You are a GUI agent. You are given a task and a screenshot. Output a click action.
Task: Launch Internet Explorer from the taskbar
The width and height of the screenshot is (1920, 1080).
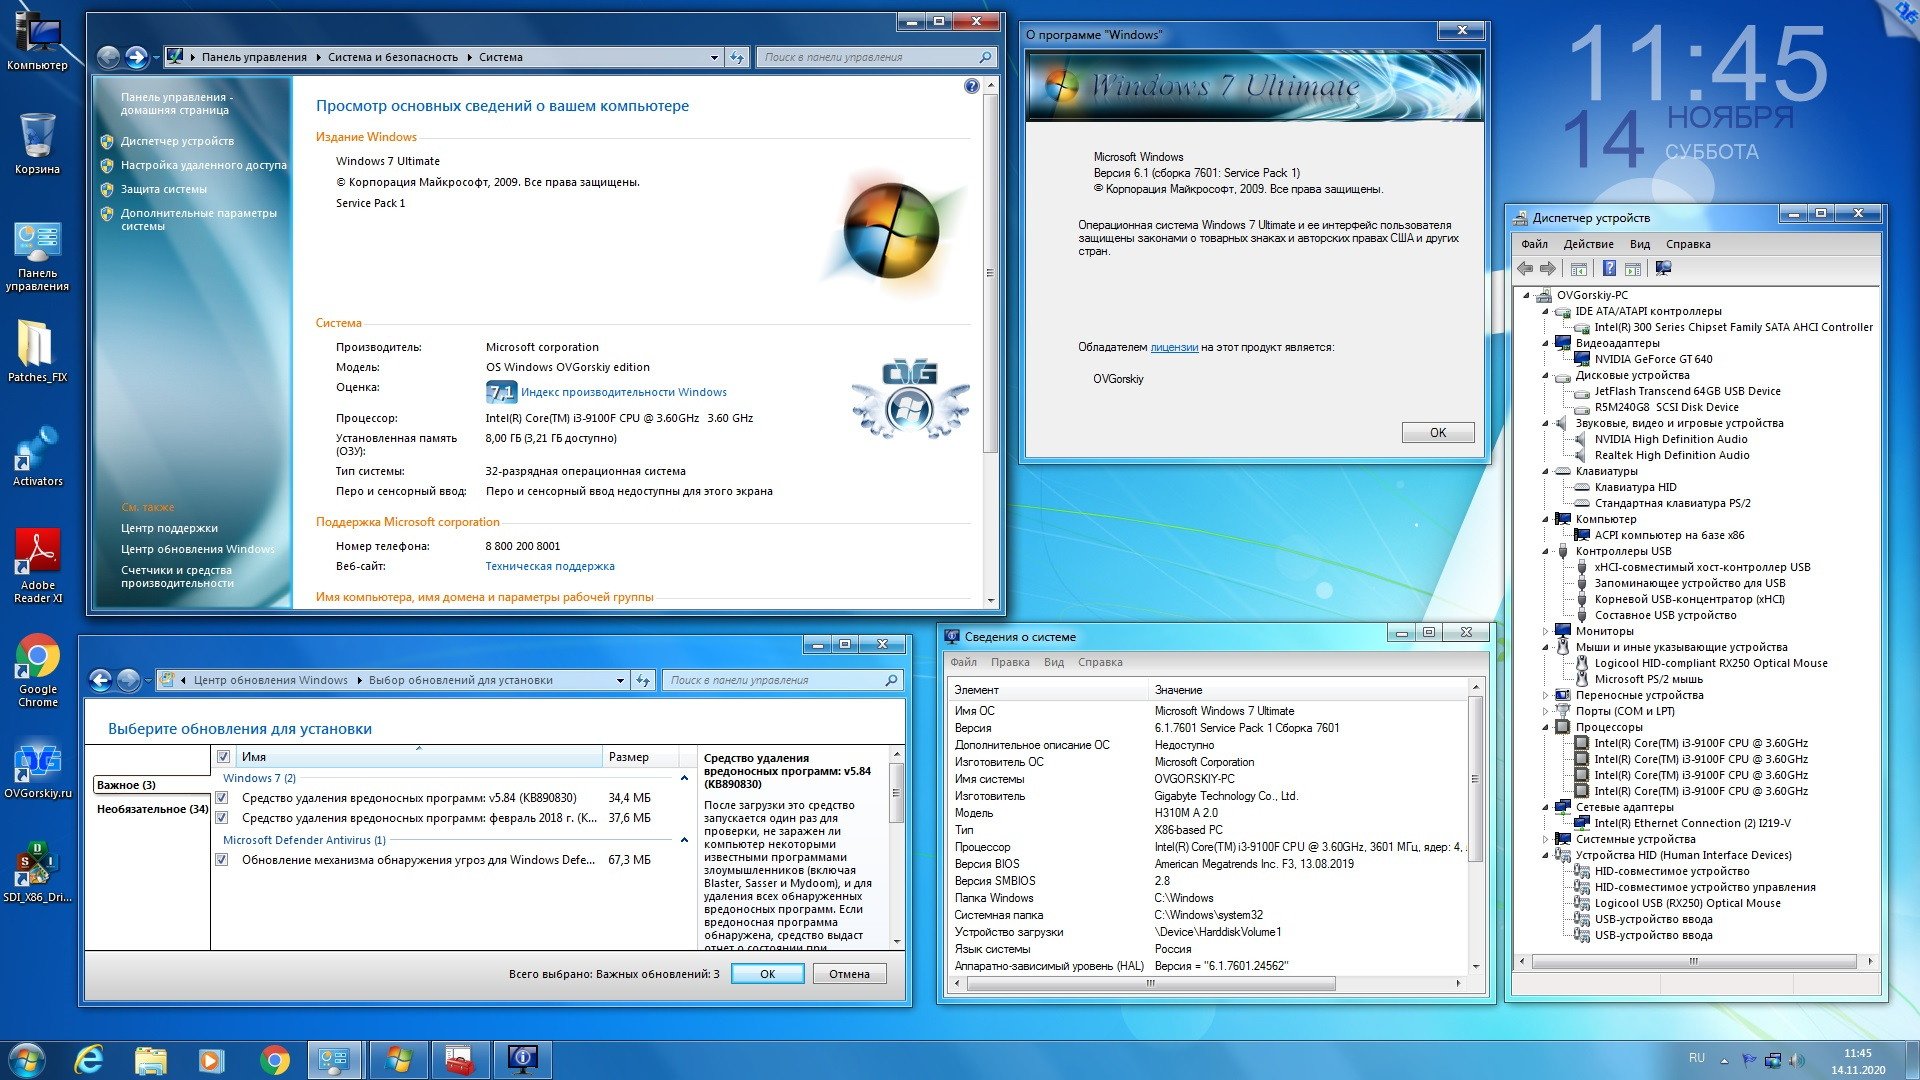(90, 1060)
